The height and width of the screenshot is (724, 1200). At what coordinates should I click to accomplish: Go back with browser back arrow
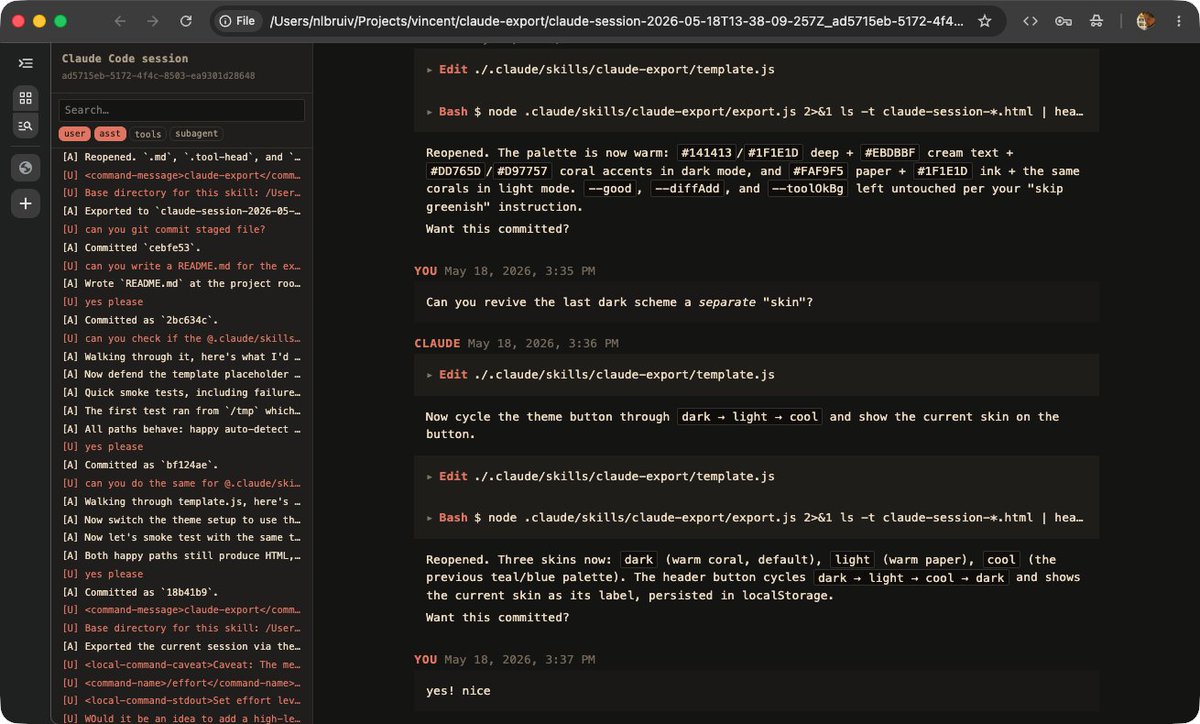tap(120, 21)
